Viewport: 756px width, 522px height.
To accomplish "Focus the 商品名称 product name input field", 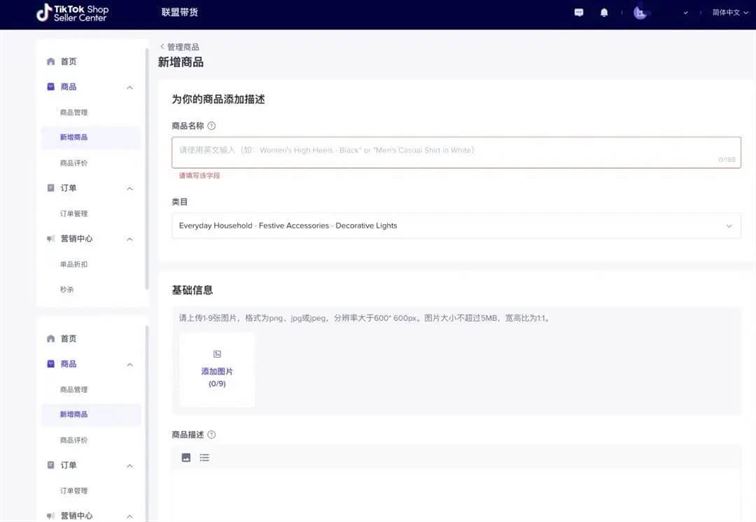I will point(456,152).
